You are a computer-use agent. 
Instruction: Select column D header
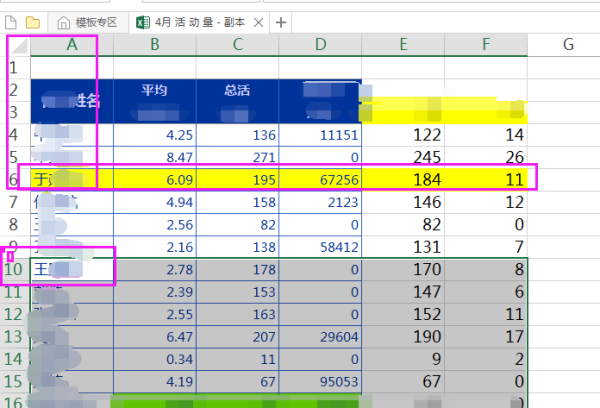point(319,44)
